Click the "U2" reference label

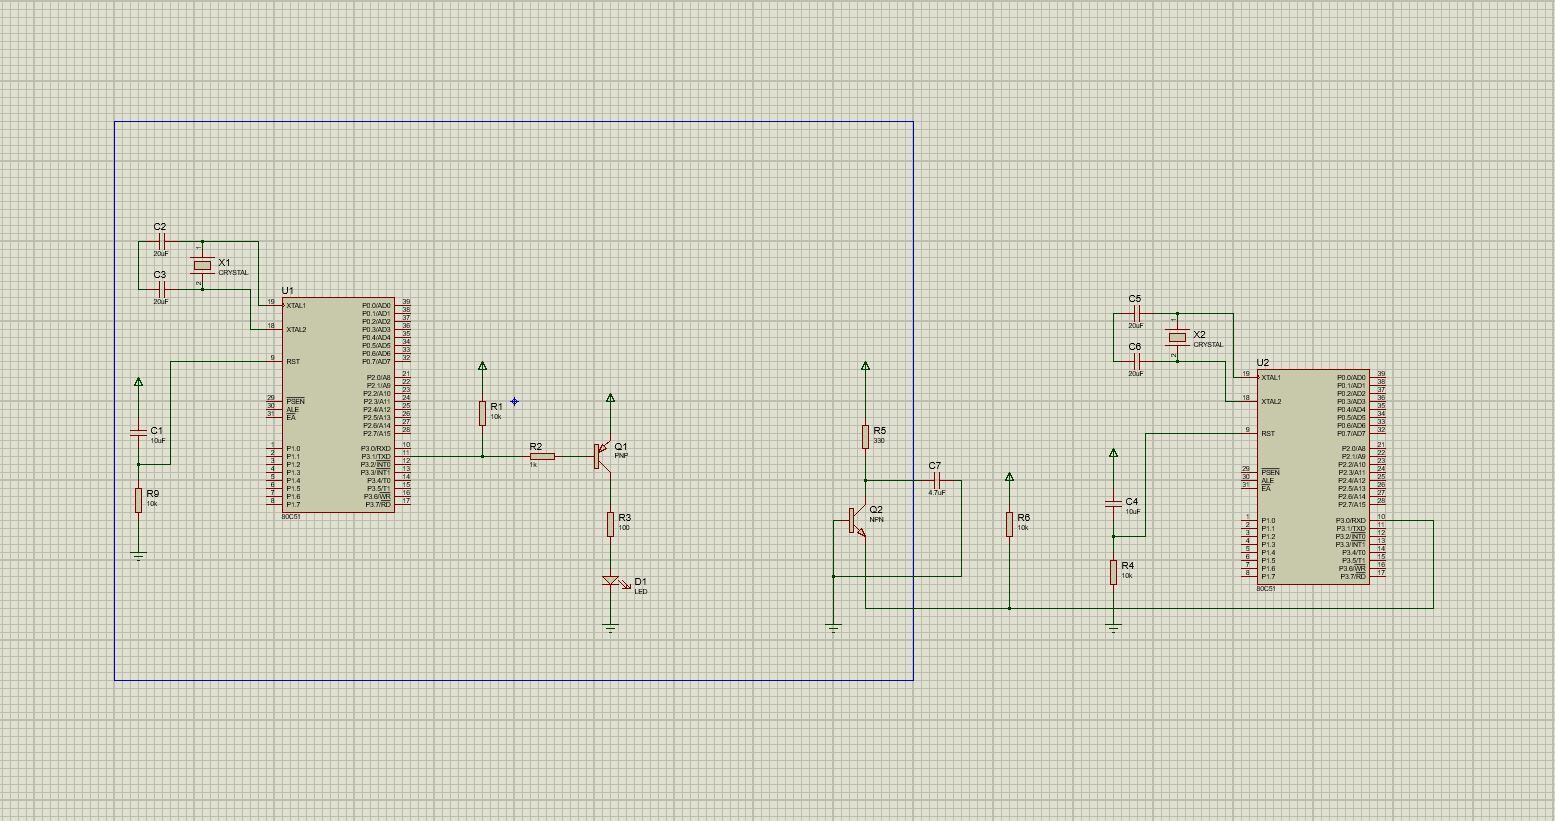pos(1263,362)
